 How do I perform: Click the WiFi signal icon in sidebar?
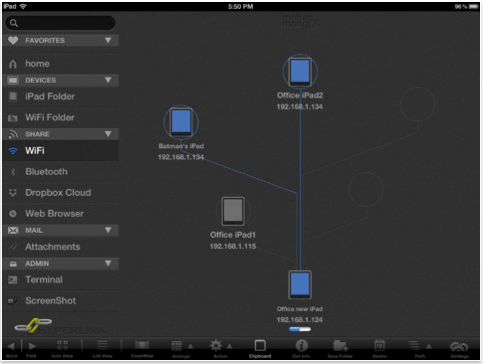pyautogui.click(x=13, y=151)
